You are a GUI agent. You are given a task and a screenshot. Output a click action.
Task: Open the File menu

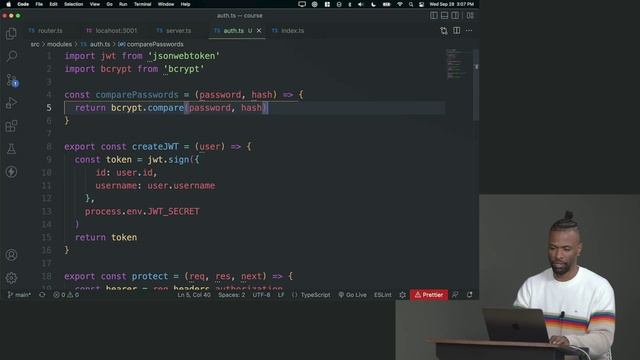point(39,4)
